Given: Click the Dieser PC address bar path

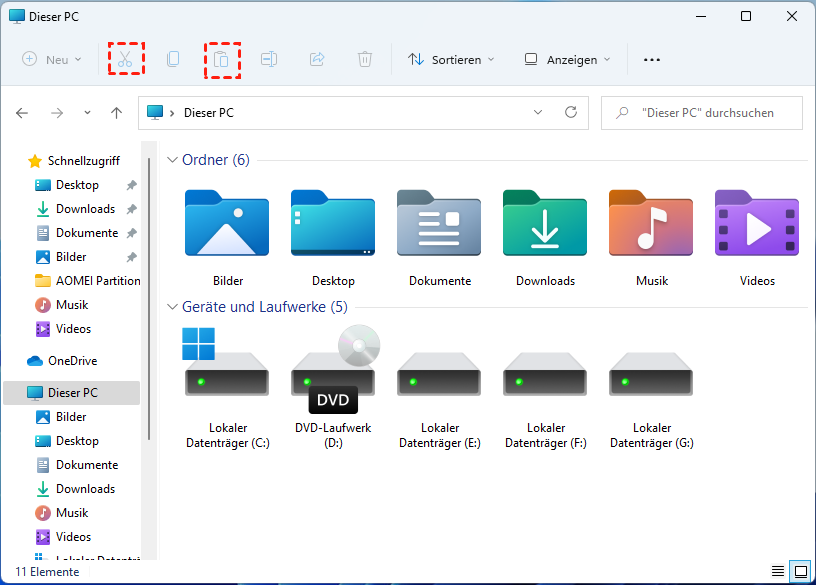Looking at the screenshot, I should (209, 113).
